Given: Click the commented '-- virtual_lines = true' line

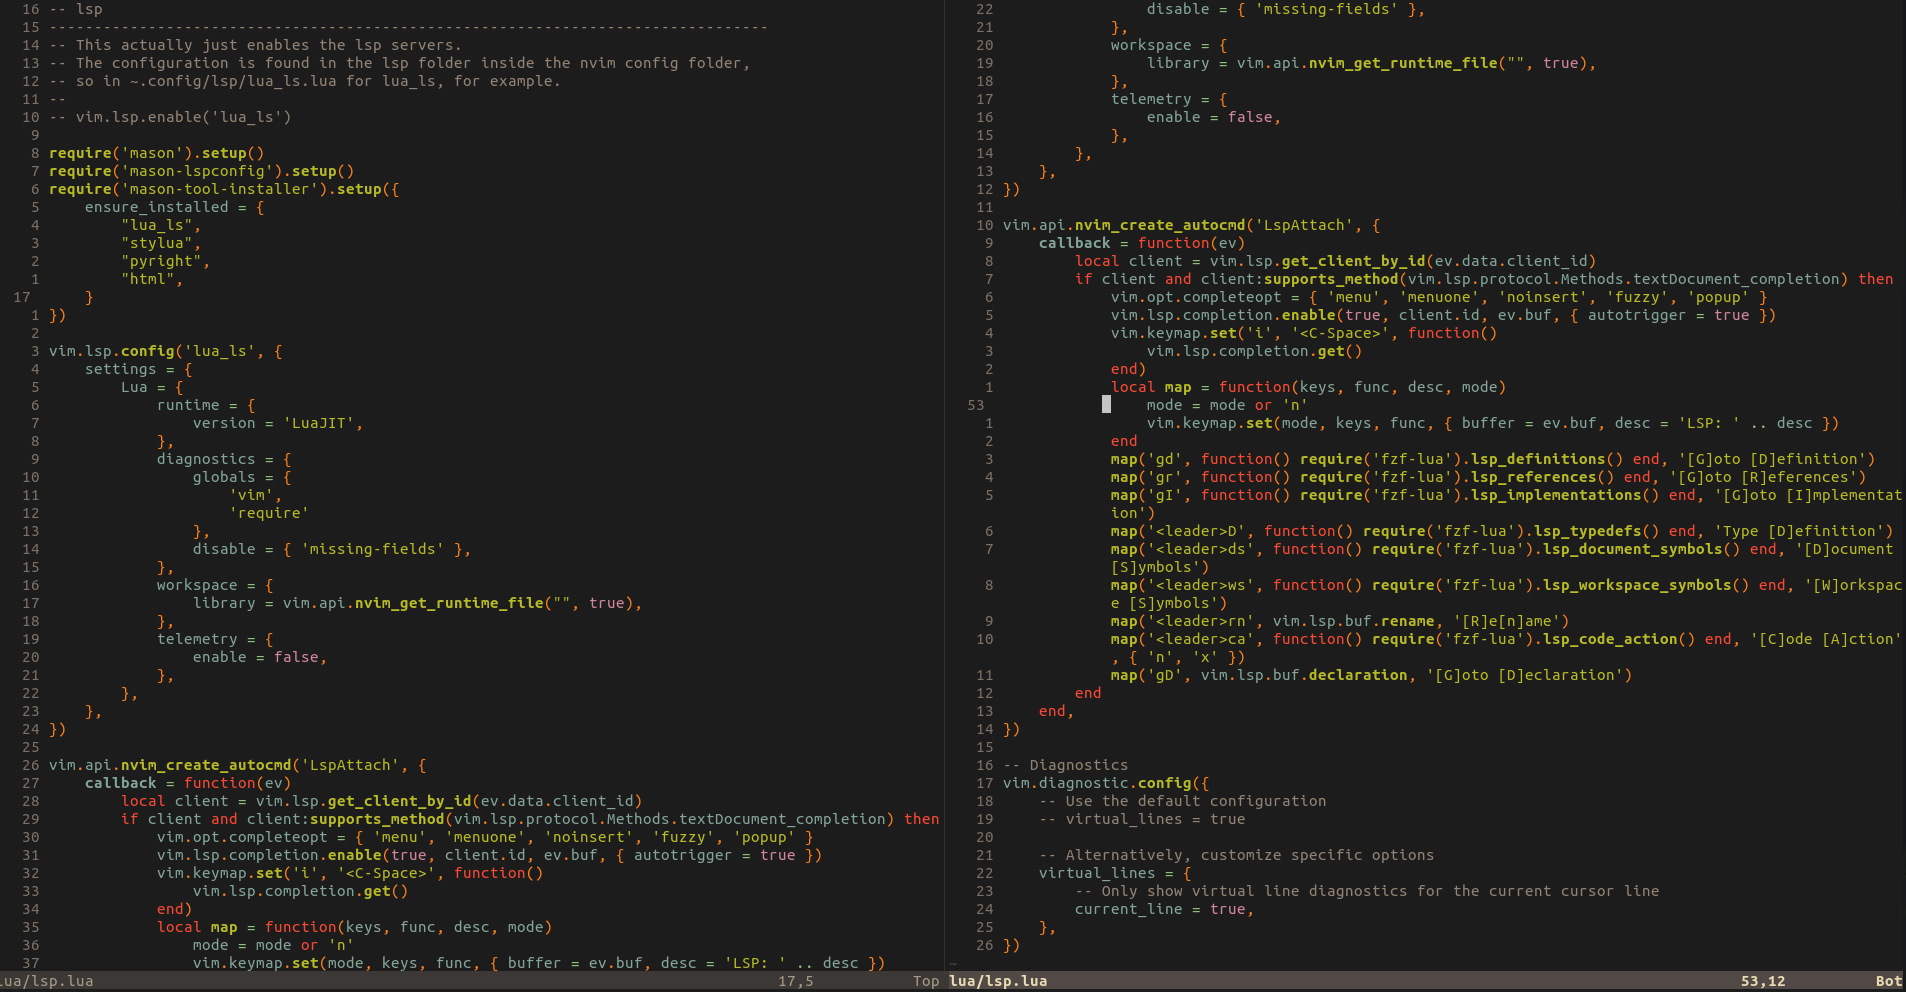Looking at the screenshot, I should click(1142, 819).
